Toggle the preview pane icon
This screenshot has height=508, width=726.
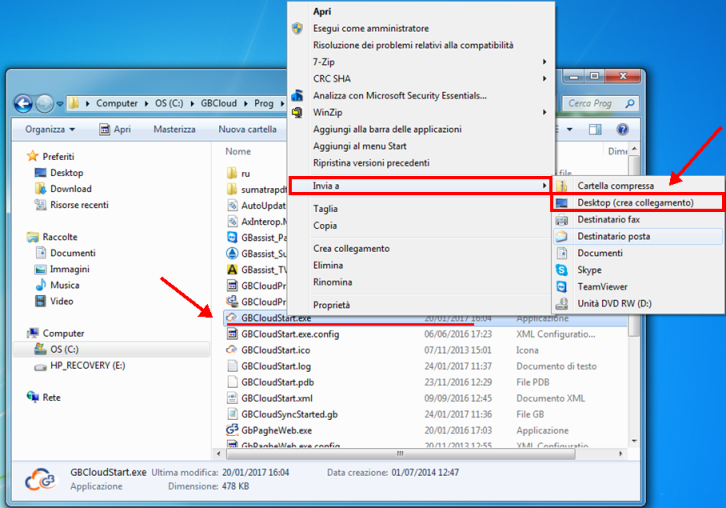[595, 129]
